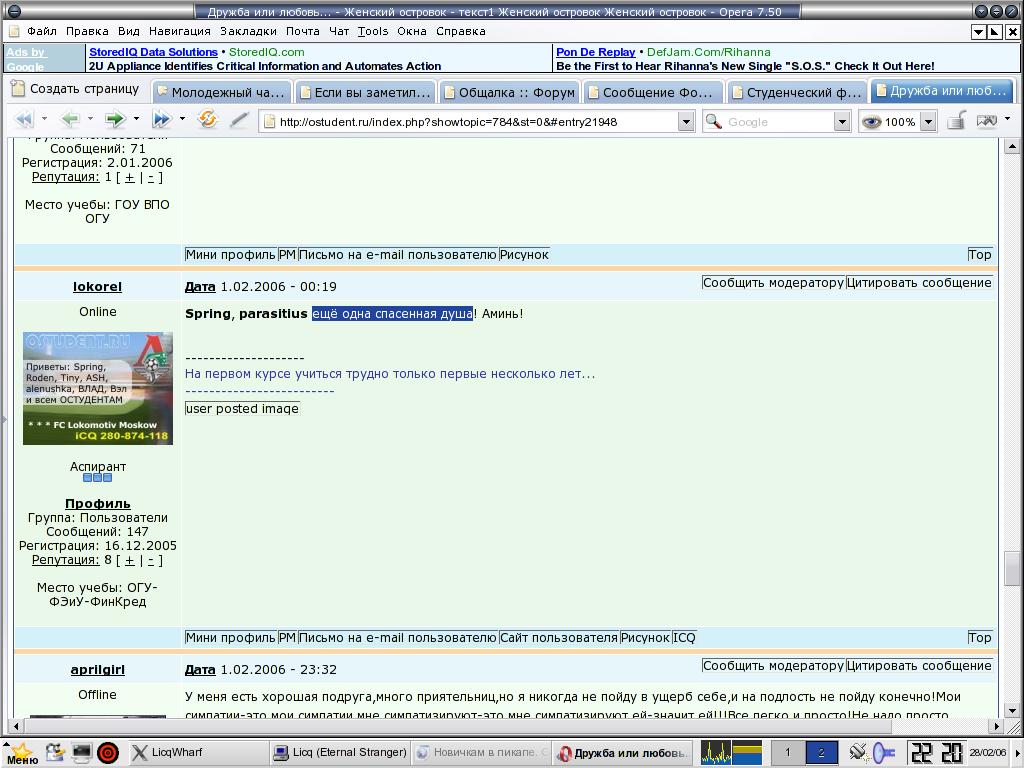This screenshot has height=768, width=1024.
Task: Click the Top link on lokorel's post
Action: [979, 637]
